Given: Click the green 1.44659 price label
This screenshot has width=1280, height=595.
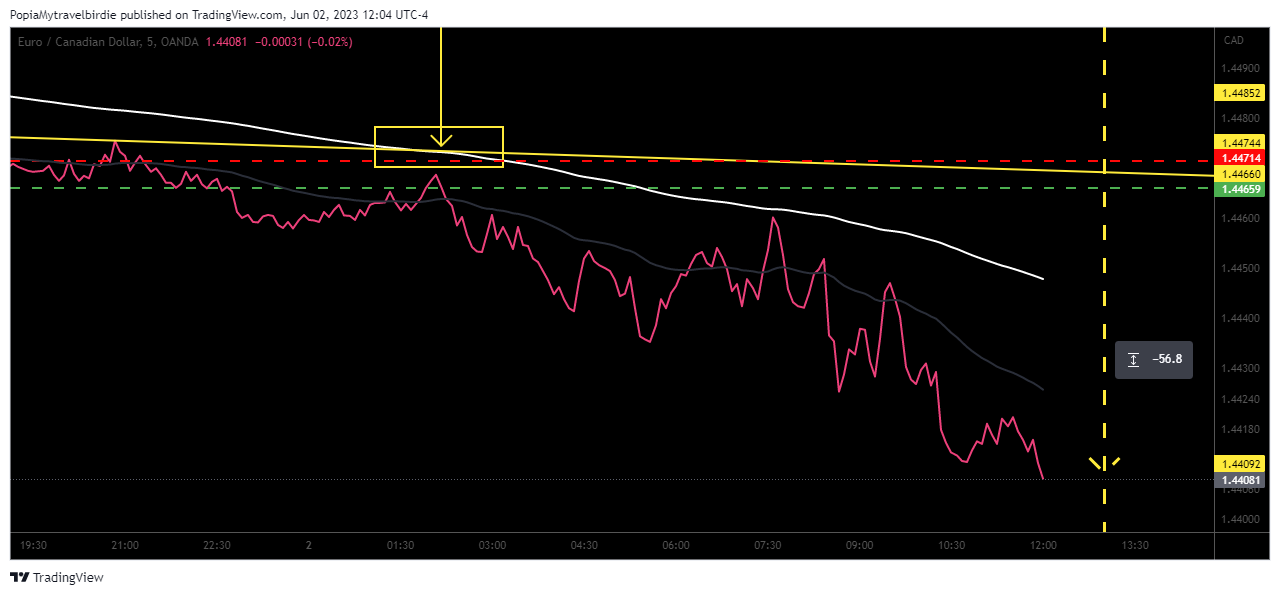Looking at the screenshot, I should click(1239, 189).
